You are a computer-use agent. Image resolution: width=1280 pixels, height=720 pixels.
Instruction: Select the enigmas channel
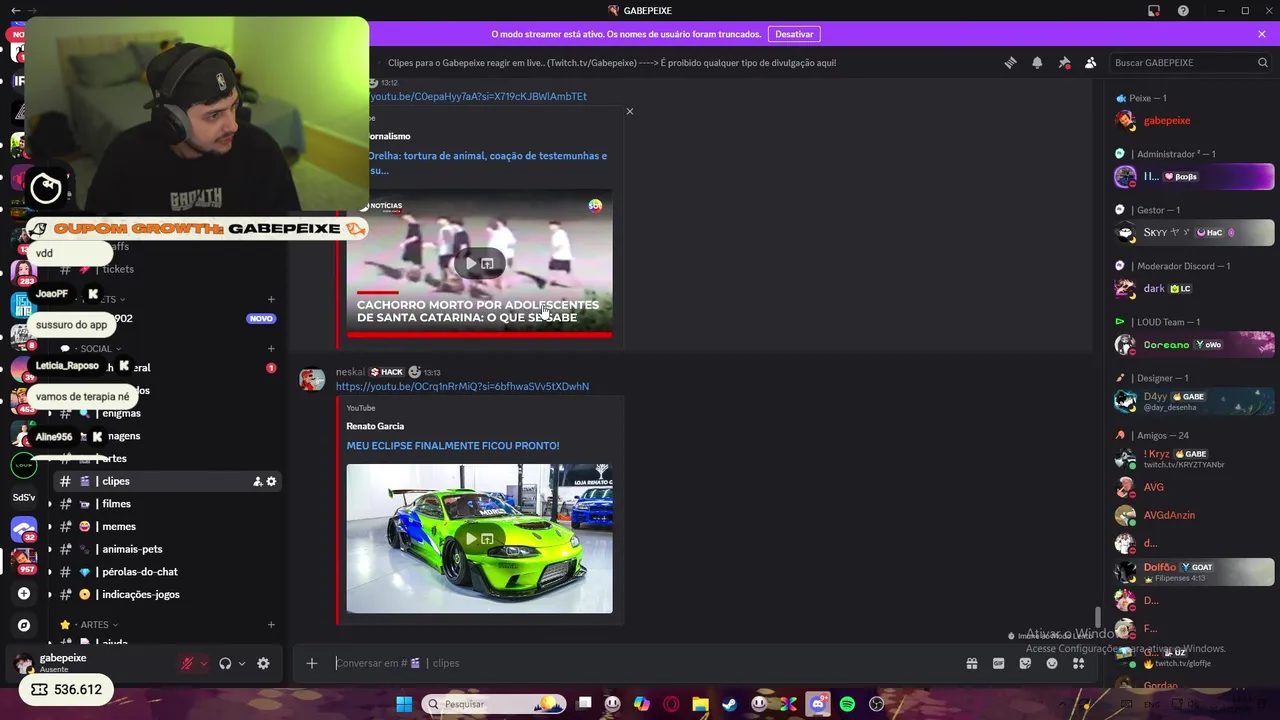click(166, 413)
